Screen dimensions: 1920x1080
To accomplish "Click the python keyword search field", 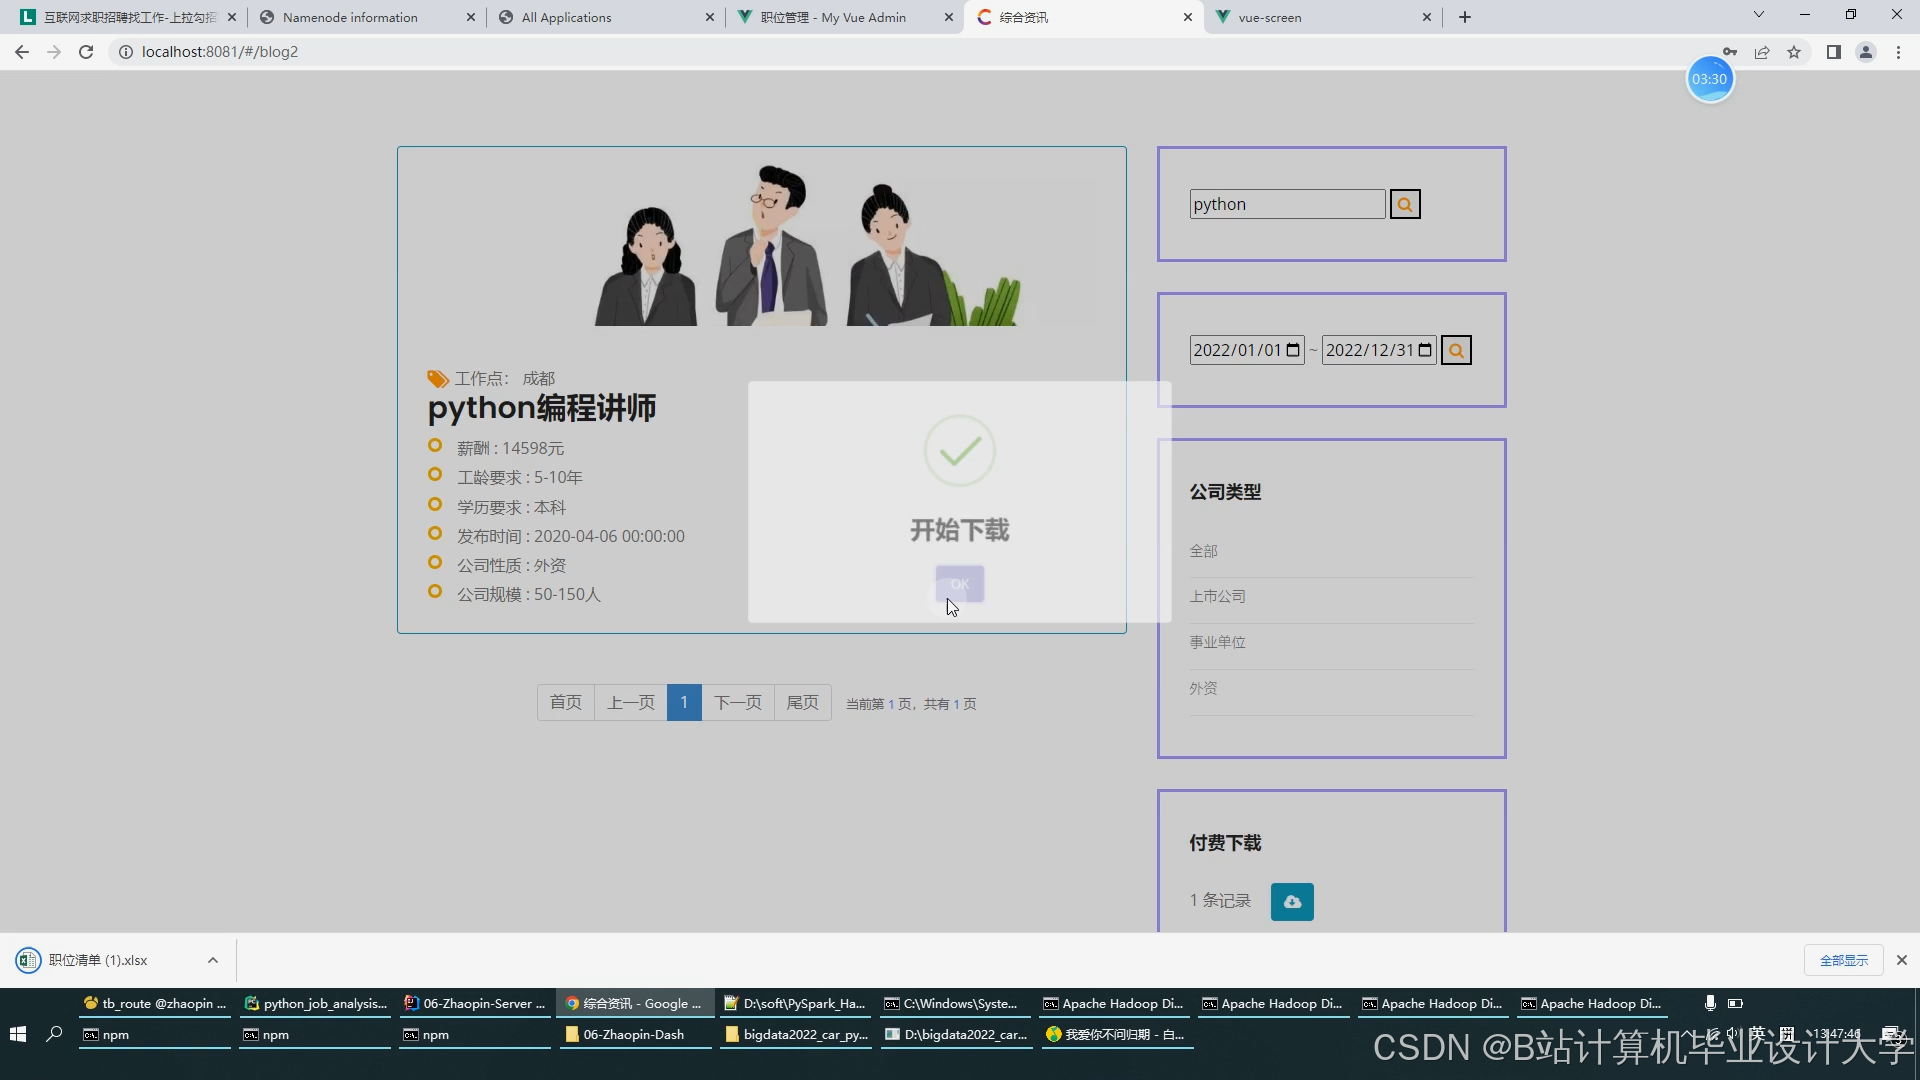I will (x=1286, y=204).
